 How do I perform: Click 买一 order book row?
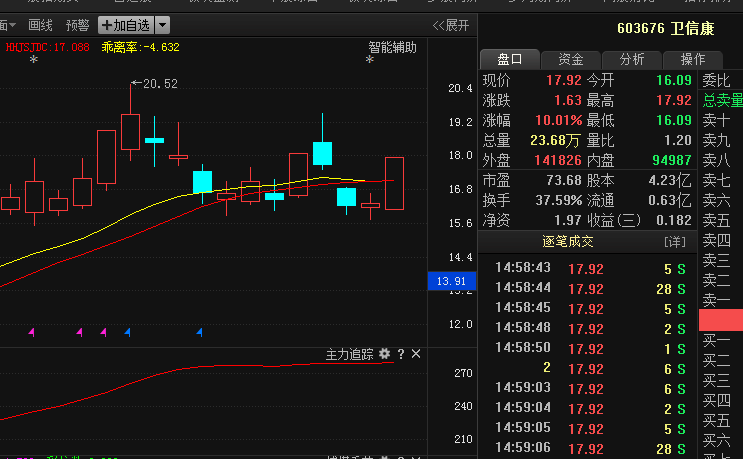click(x=721, y=340)
